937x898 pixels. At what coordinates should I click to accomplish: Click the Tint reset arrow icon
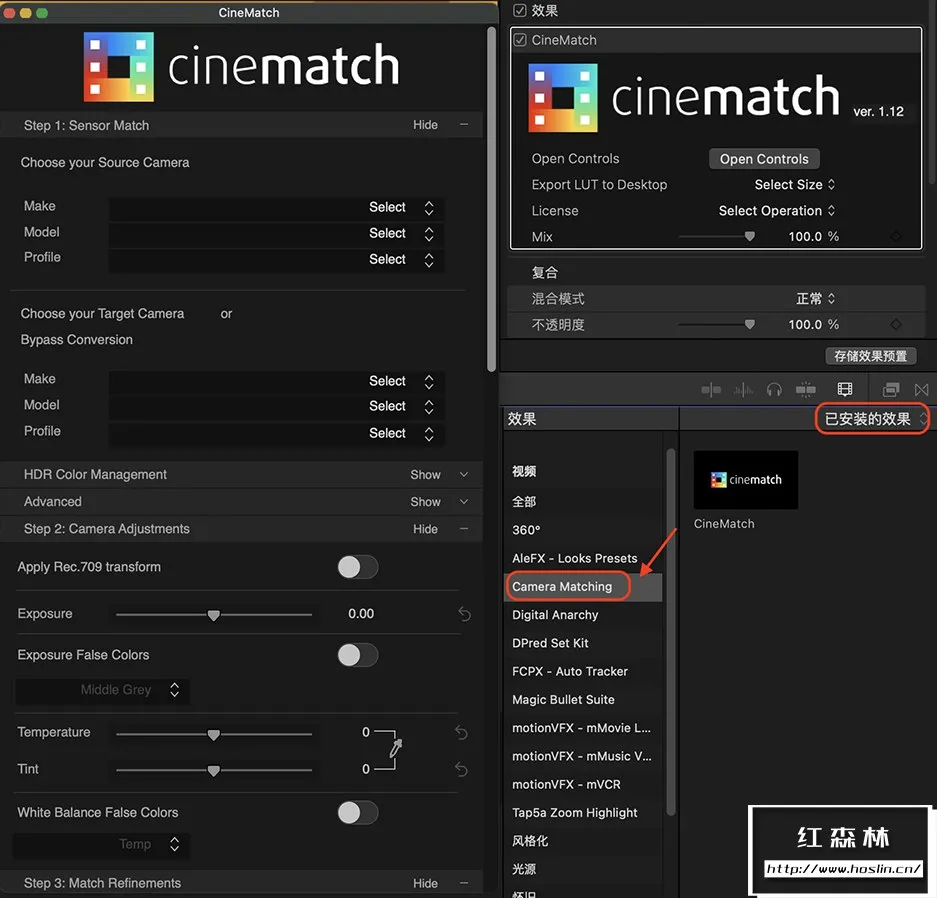461,769
